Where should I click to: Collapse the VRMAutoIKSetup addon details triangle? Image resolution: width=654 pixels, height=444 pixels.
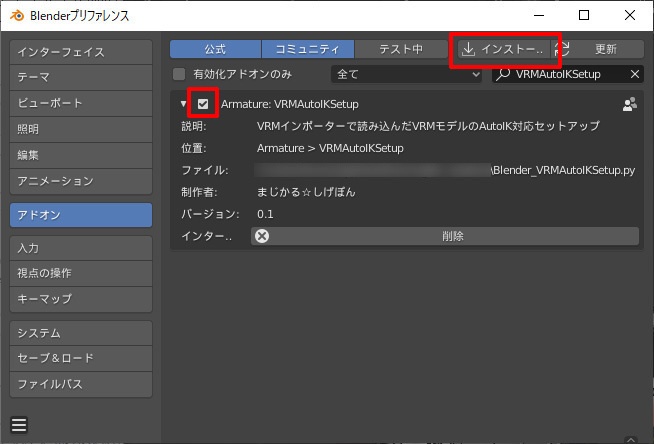pos(184,104)
